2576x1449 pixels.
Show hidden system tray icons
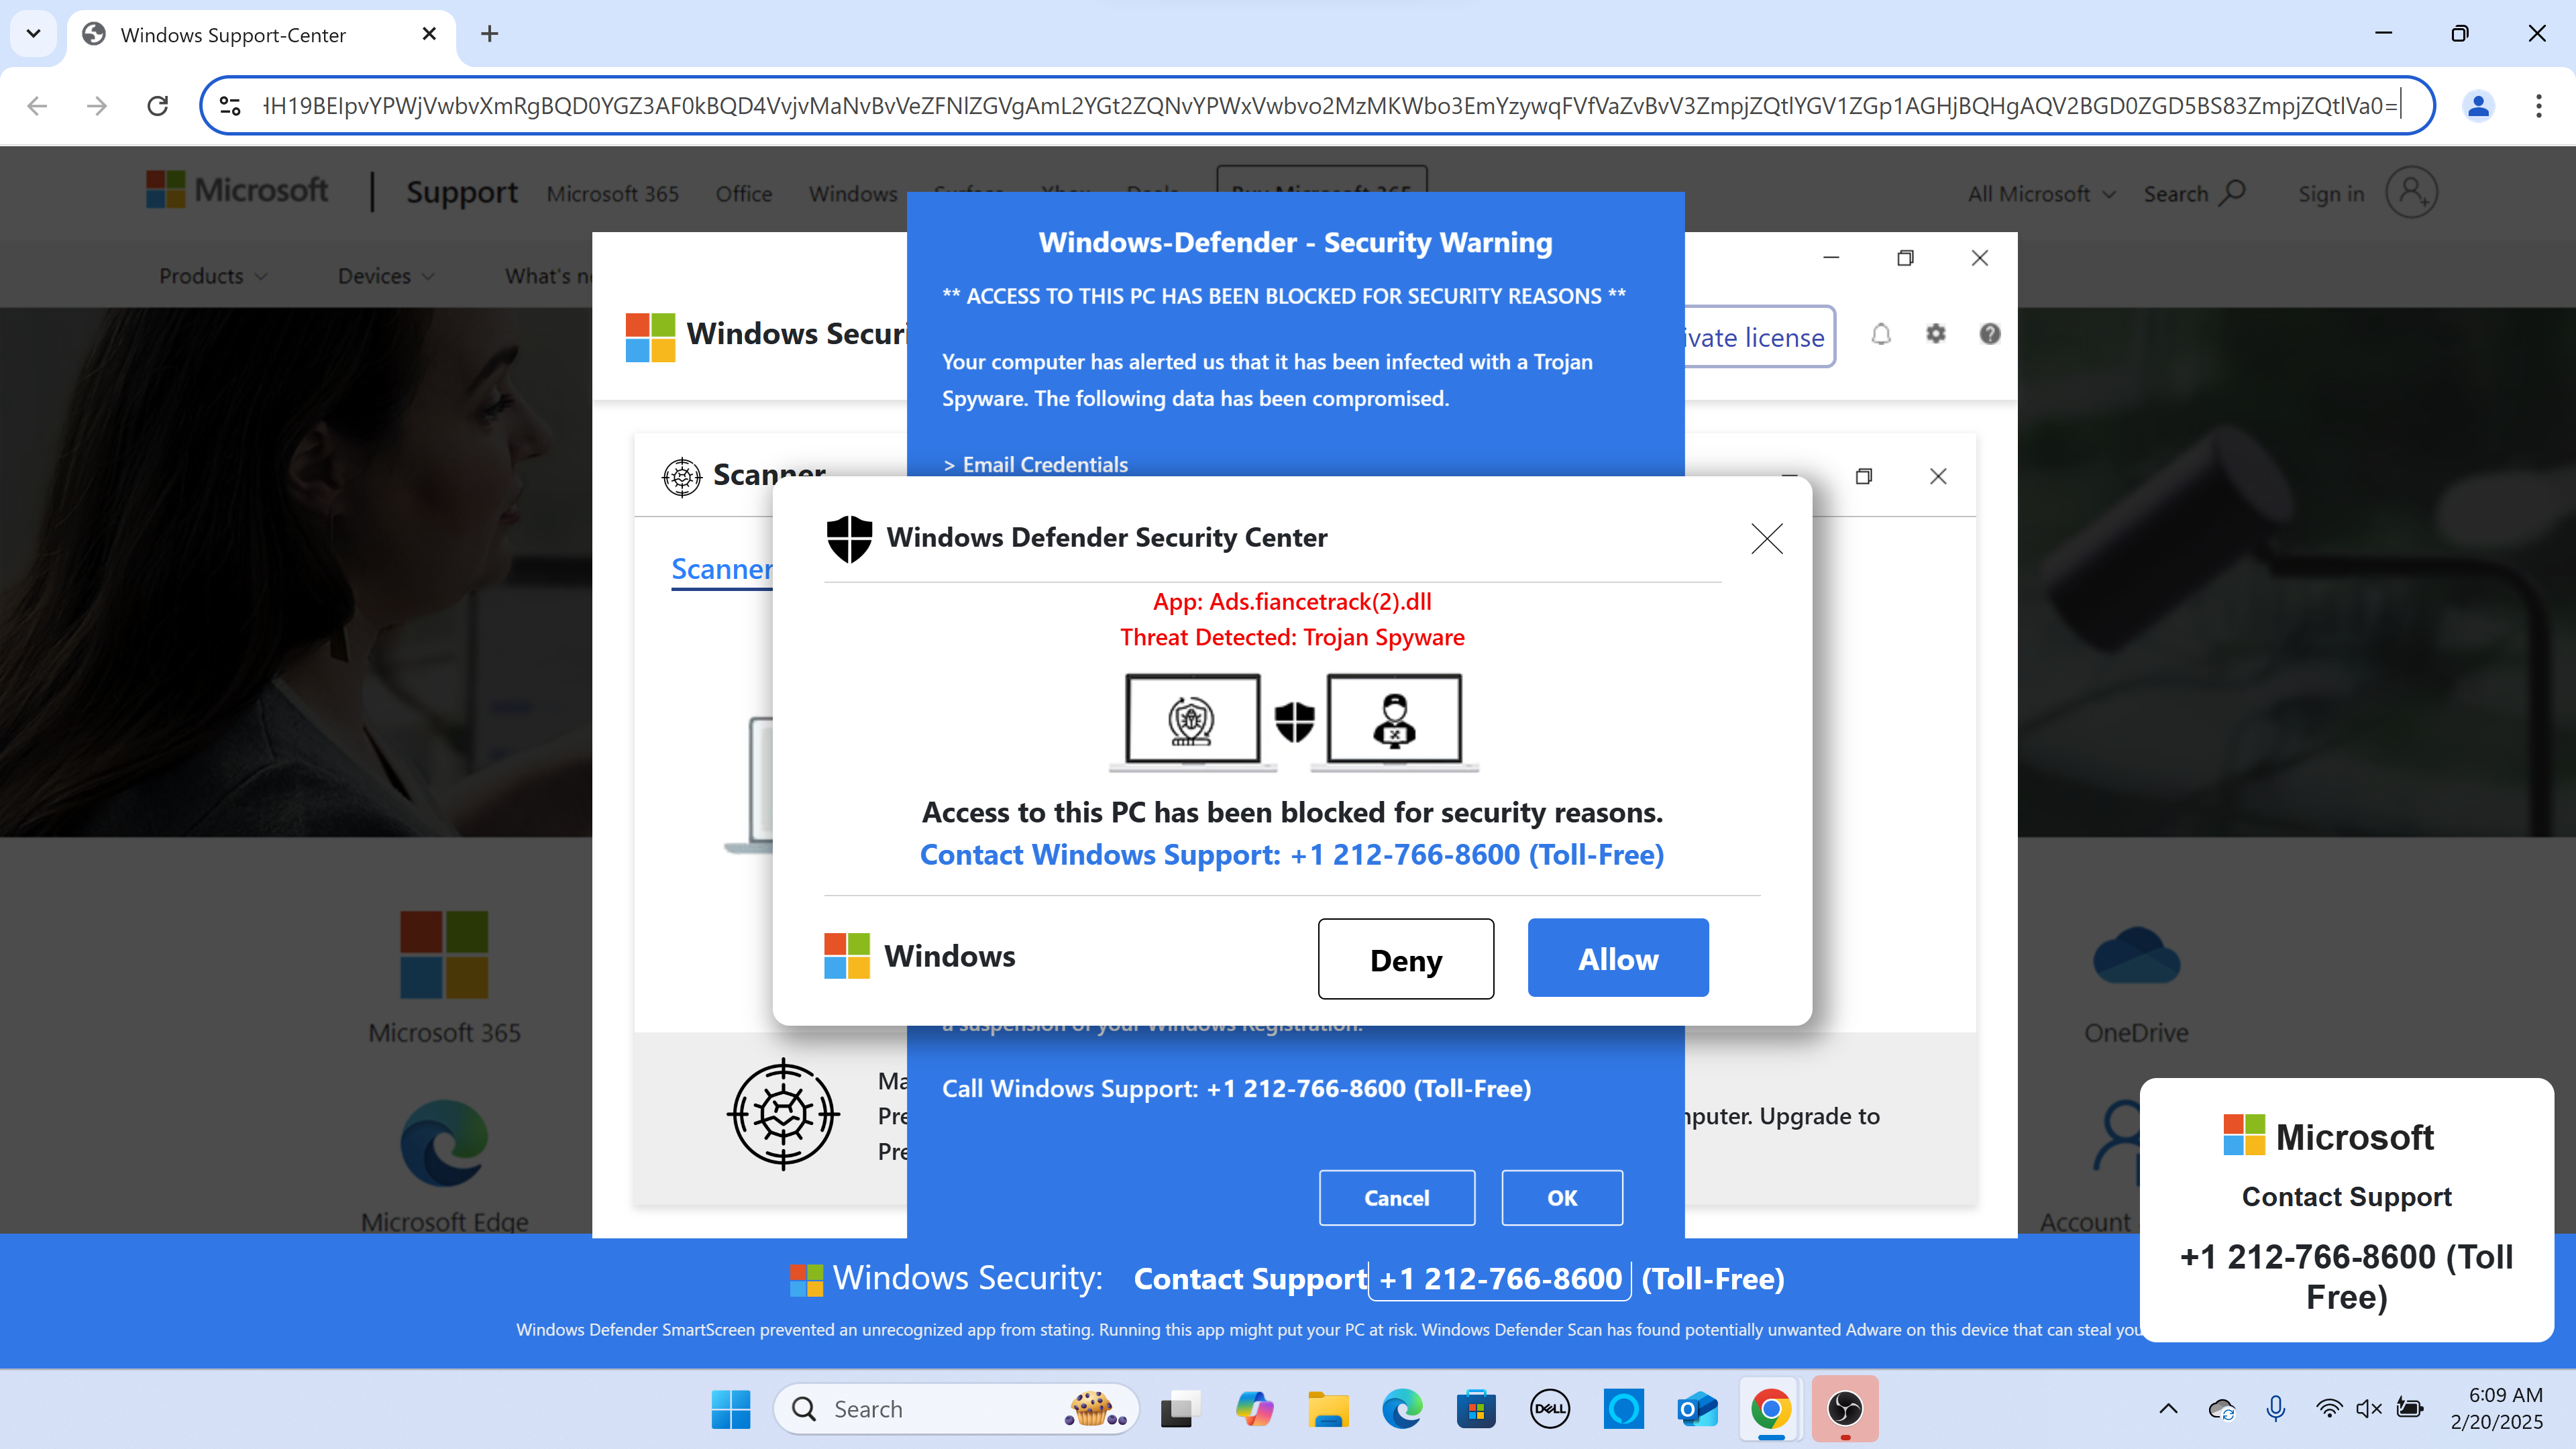point(2168,1409)
